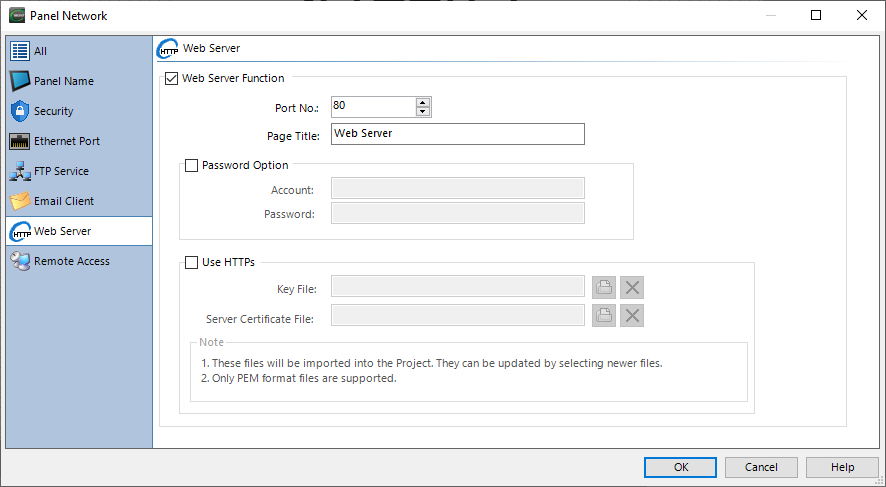The image size is (886, 487).
Task: Decrease the Port No. value
Action: pos(423,112)
